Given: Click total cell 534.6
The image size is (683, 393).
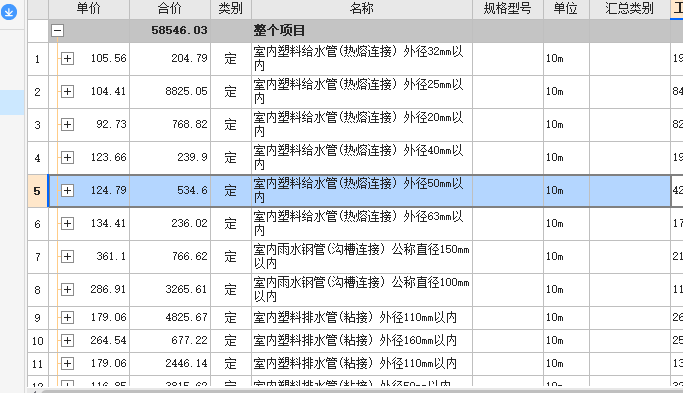Looking at the screenshot, I should 170,190.
